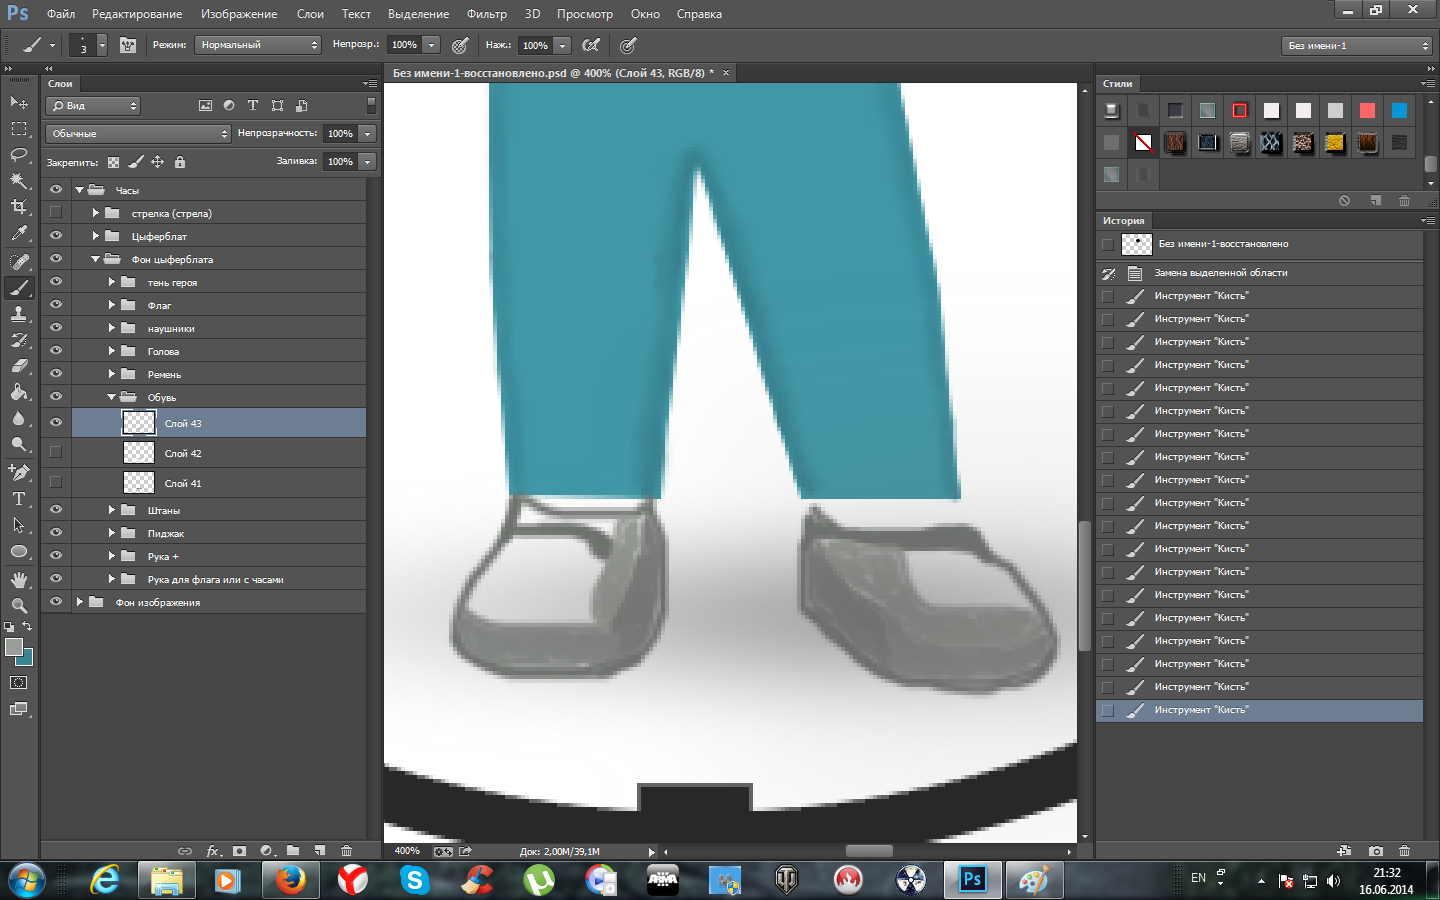Select the Ellipse shape tool
Image resolution: width=1440 pixels, height=900 pixels.
pos(19,552)
